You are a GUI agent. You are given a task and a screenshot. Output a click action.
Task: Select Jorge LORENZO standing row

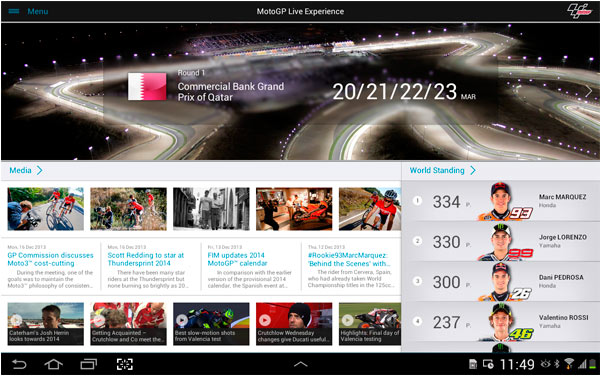[501, 241]
